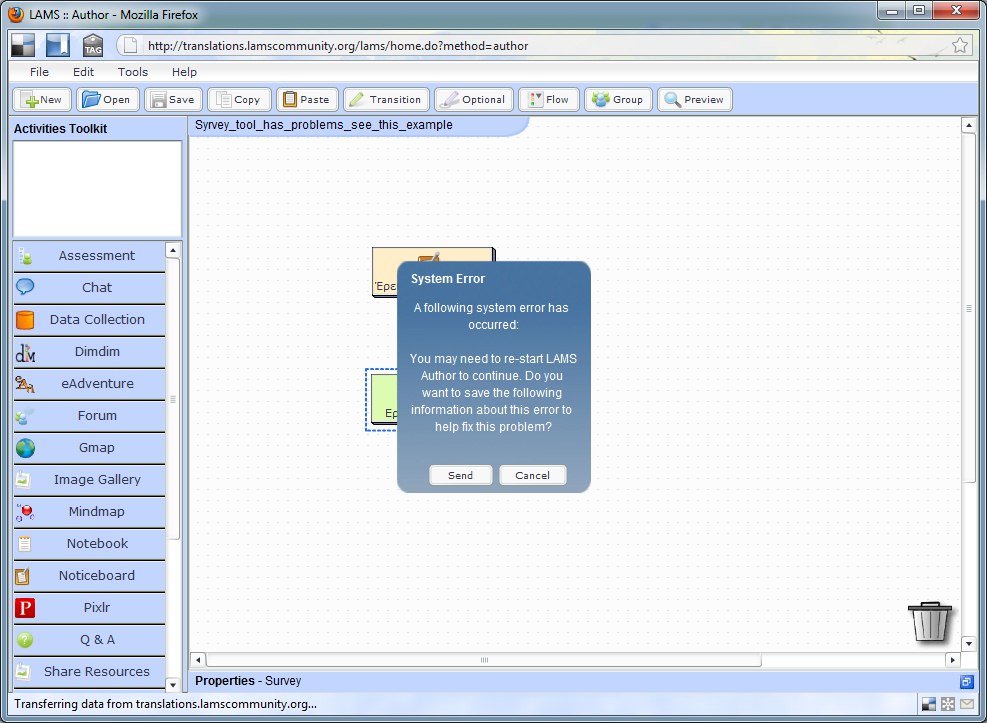The height and width of the screenshot is (723, 987).
Task: Click the horizontal canvas scrollbar thumb
Action: coord(484,660)
